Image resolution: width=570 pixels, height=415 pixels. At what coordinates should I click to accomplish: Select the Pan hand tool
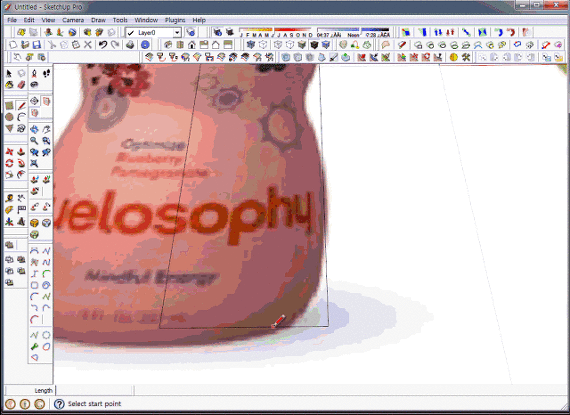[46, 129]
